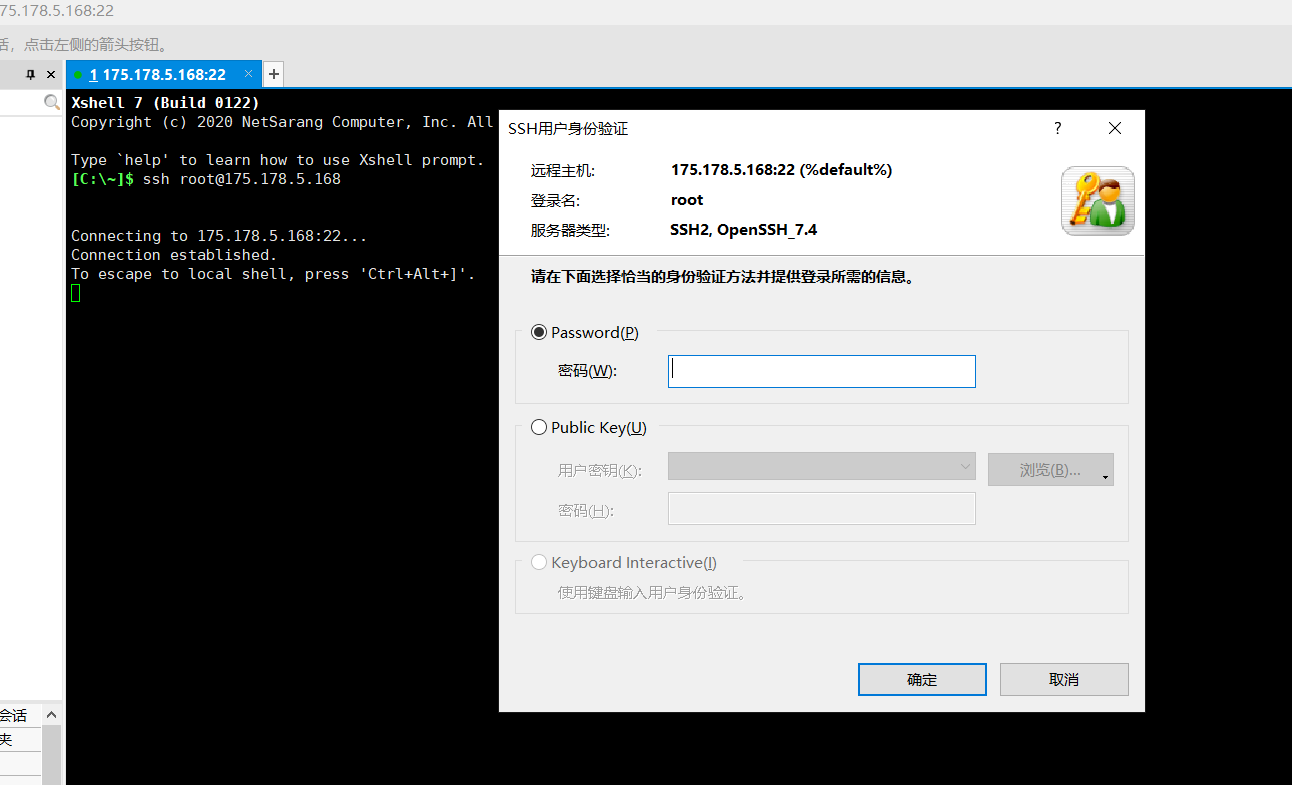Cancel login with the 取消 button
The height and width of the screenshot is (785, 1292).
click(1064, 680)
